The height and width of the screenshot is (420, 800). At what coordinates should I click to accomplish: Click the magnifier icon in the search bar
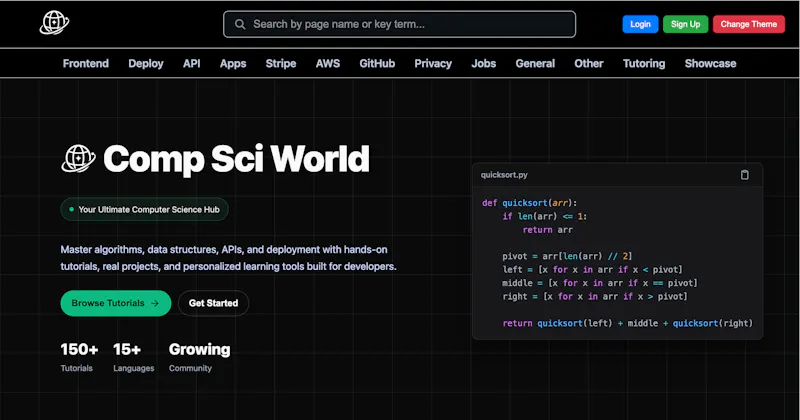tap(240, 24)
